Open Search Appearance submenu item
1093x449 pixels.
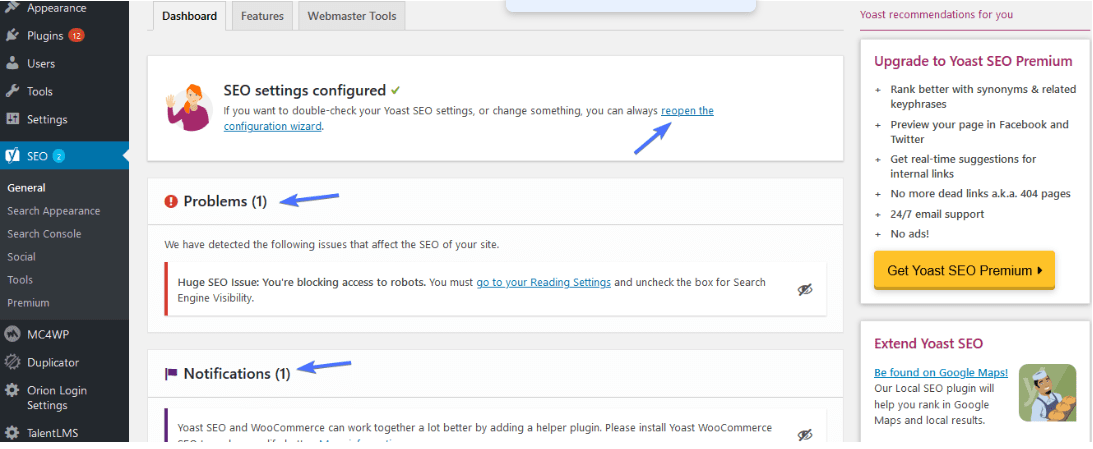tap(54, 211)
